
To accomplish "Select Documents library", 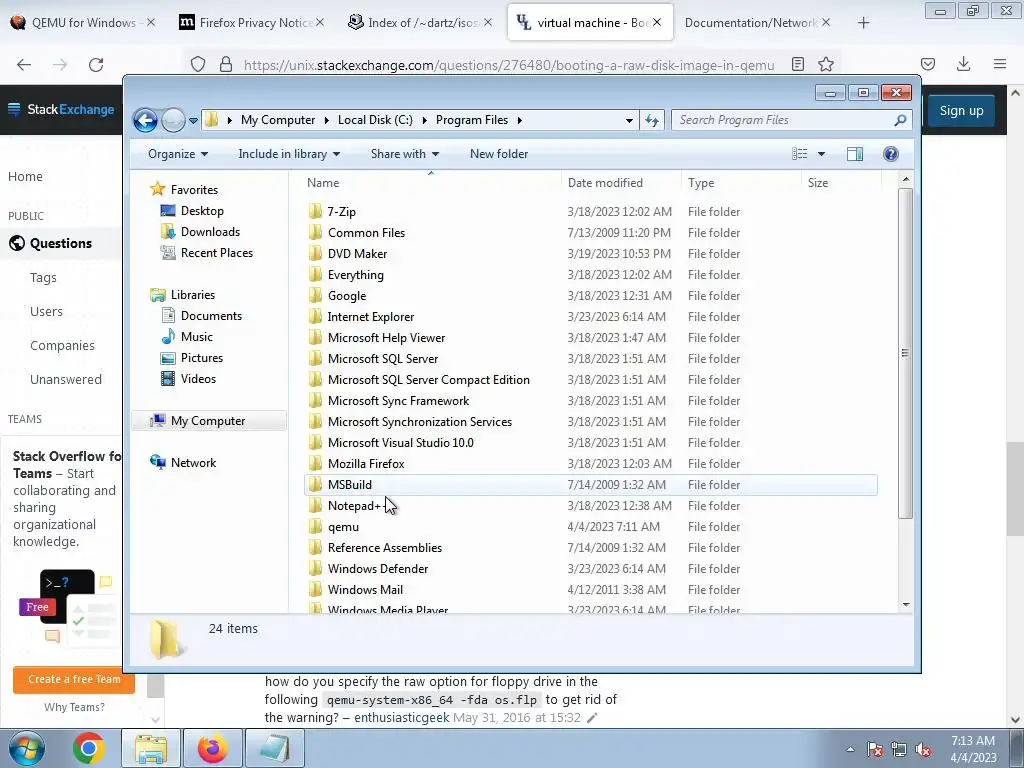I will (x=211, y=316).
